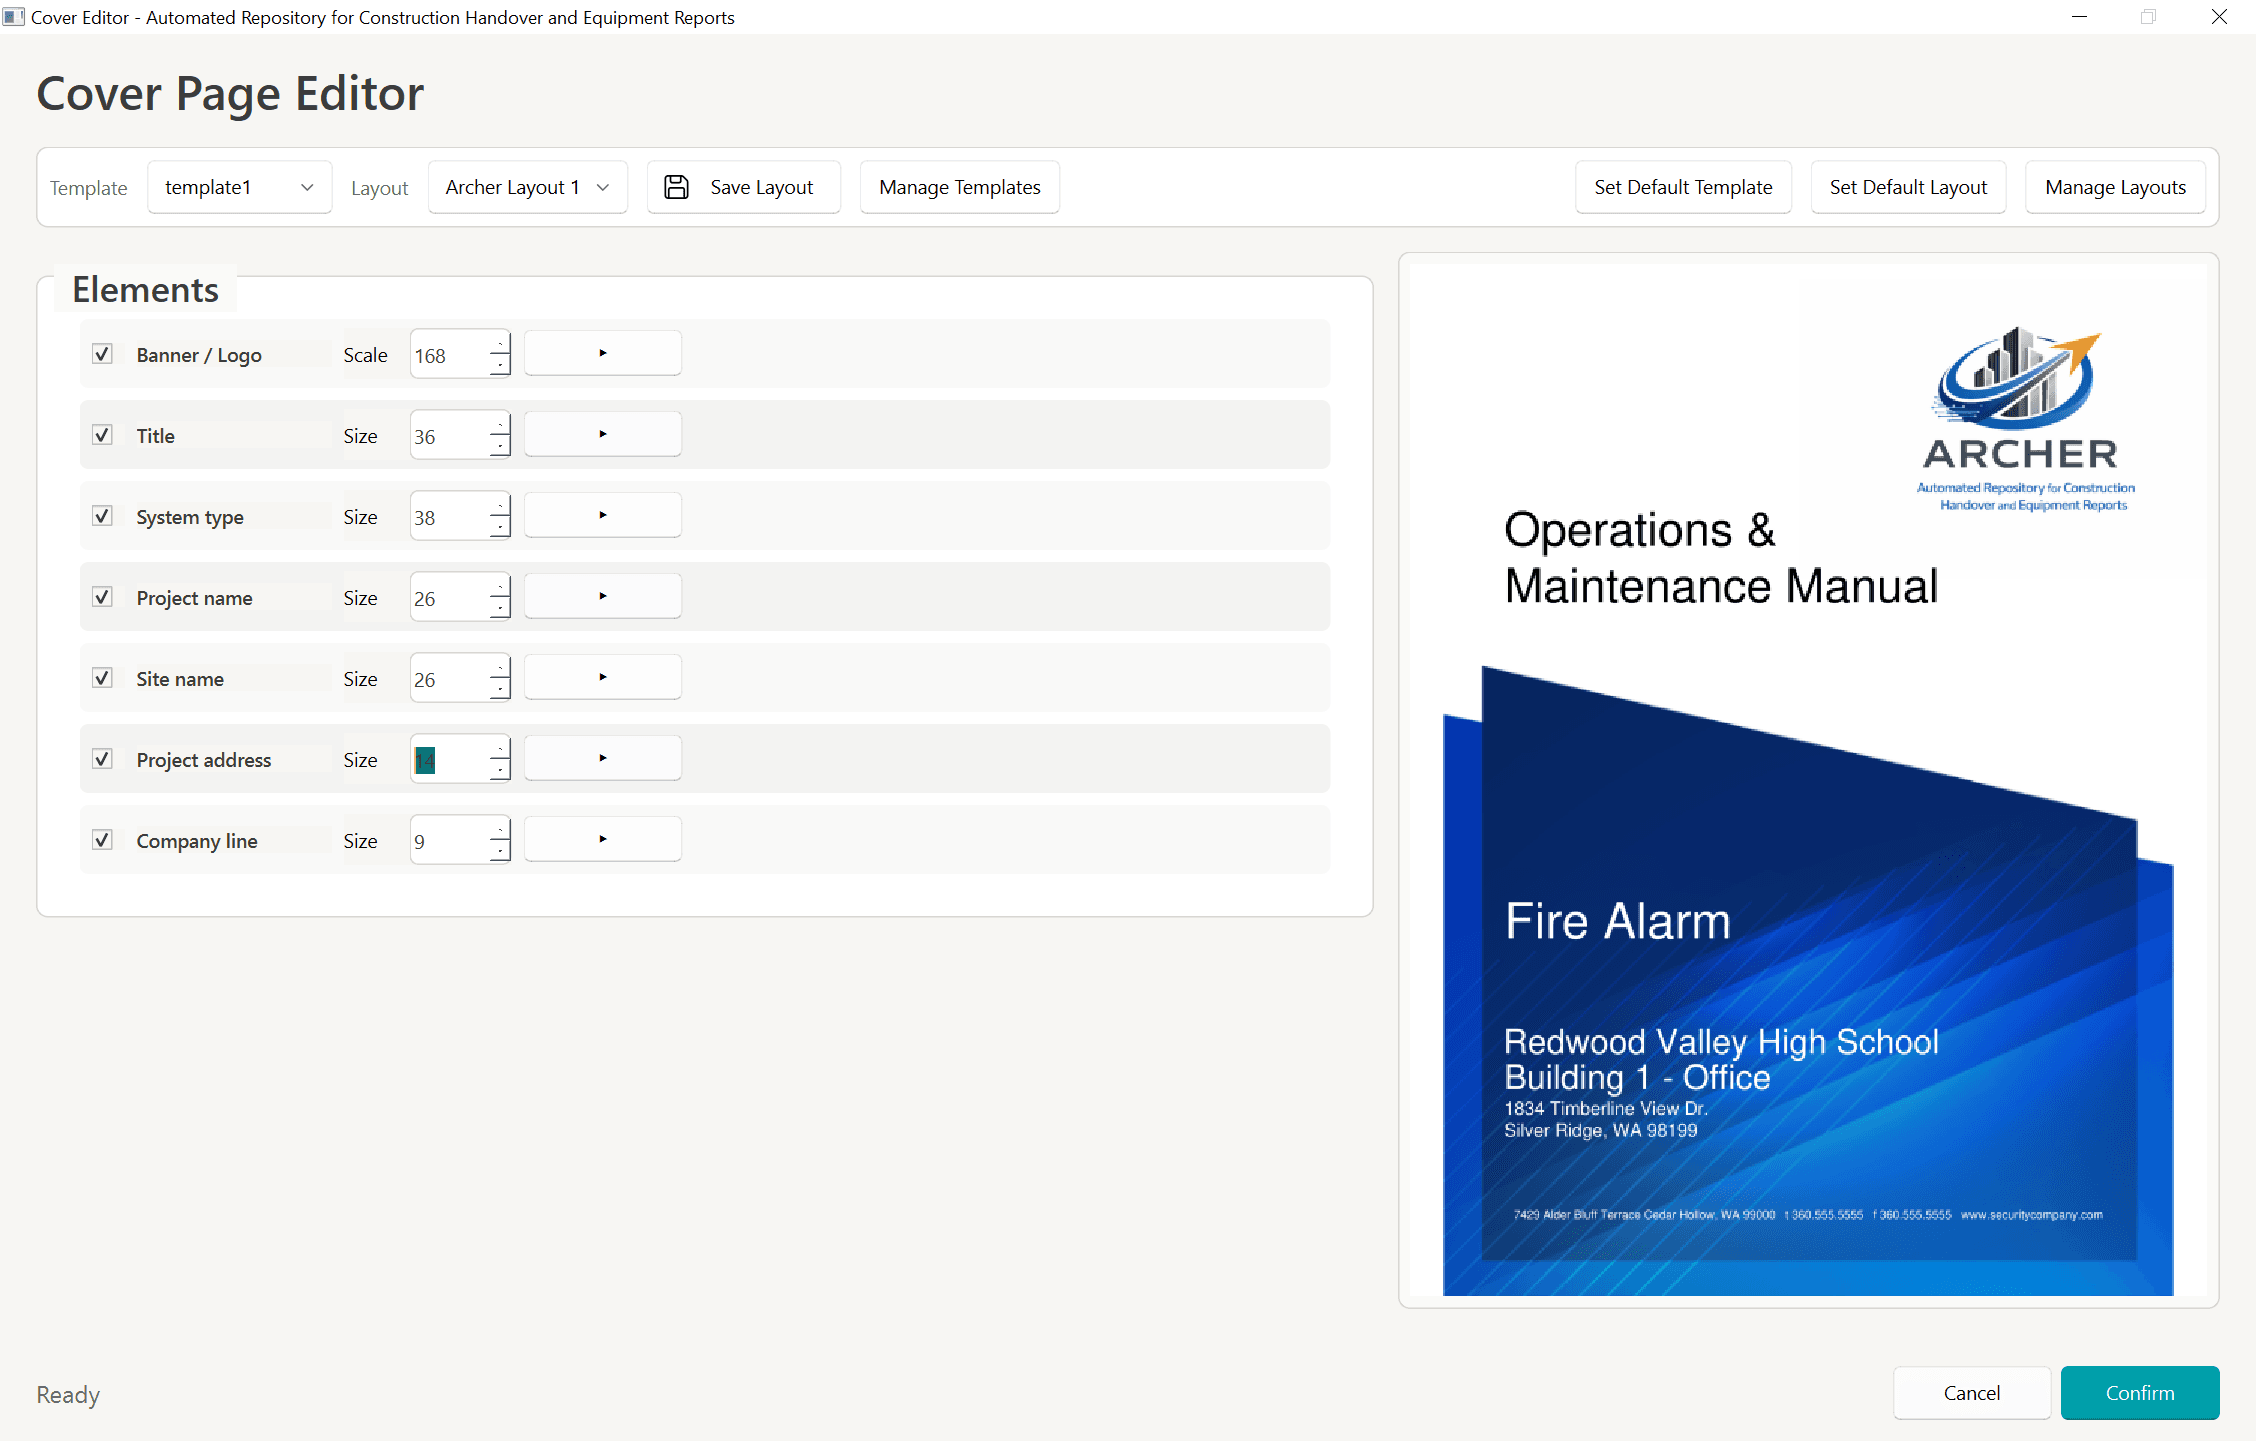This screenshot has width=2256, height=1441.
Task: Uncheck the Site name element
Action: 103,677
